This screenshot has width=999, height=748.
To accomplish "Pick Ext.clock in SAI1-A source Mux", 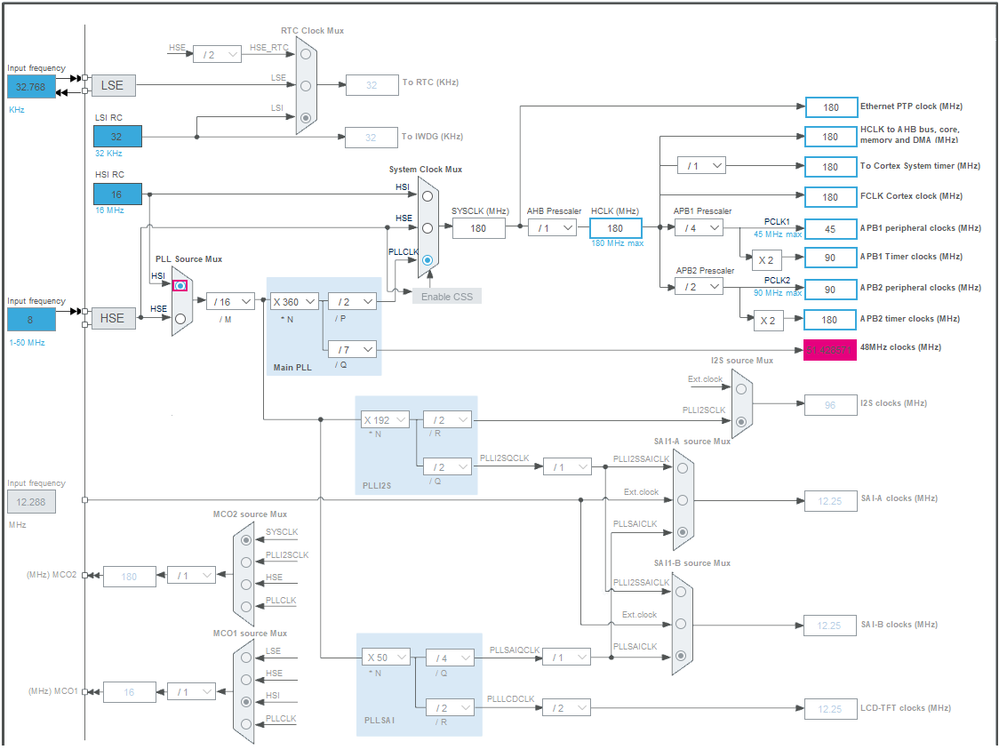I will [x=682, y=500].
